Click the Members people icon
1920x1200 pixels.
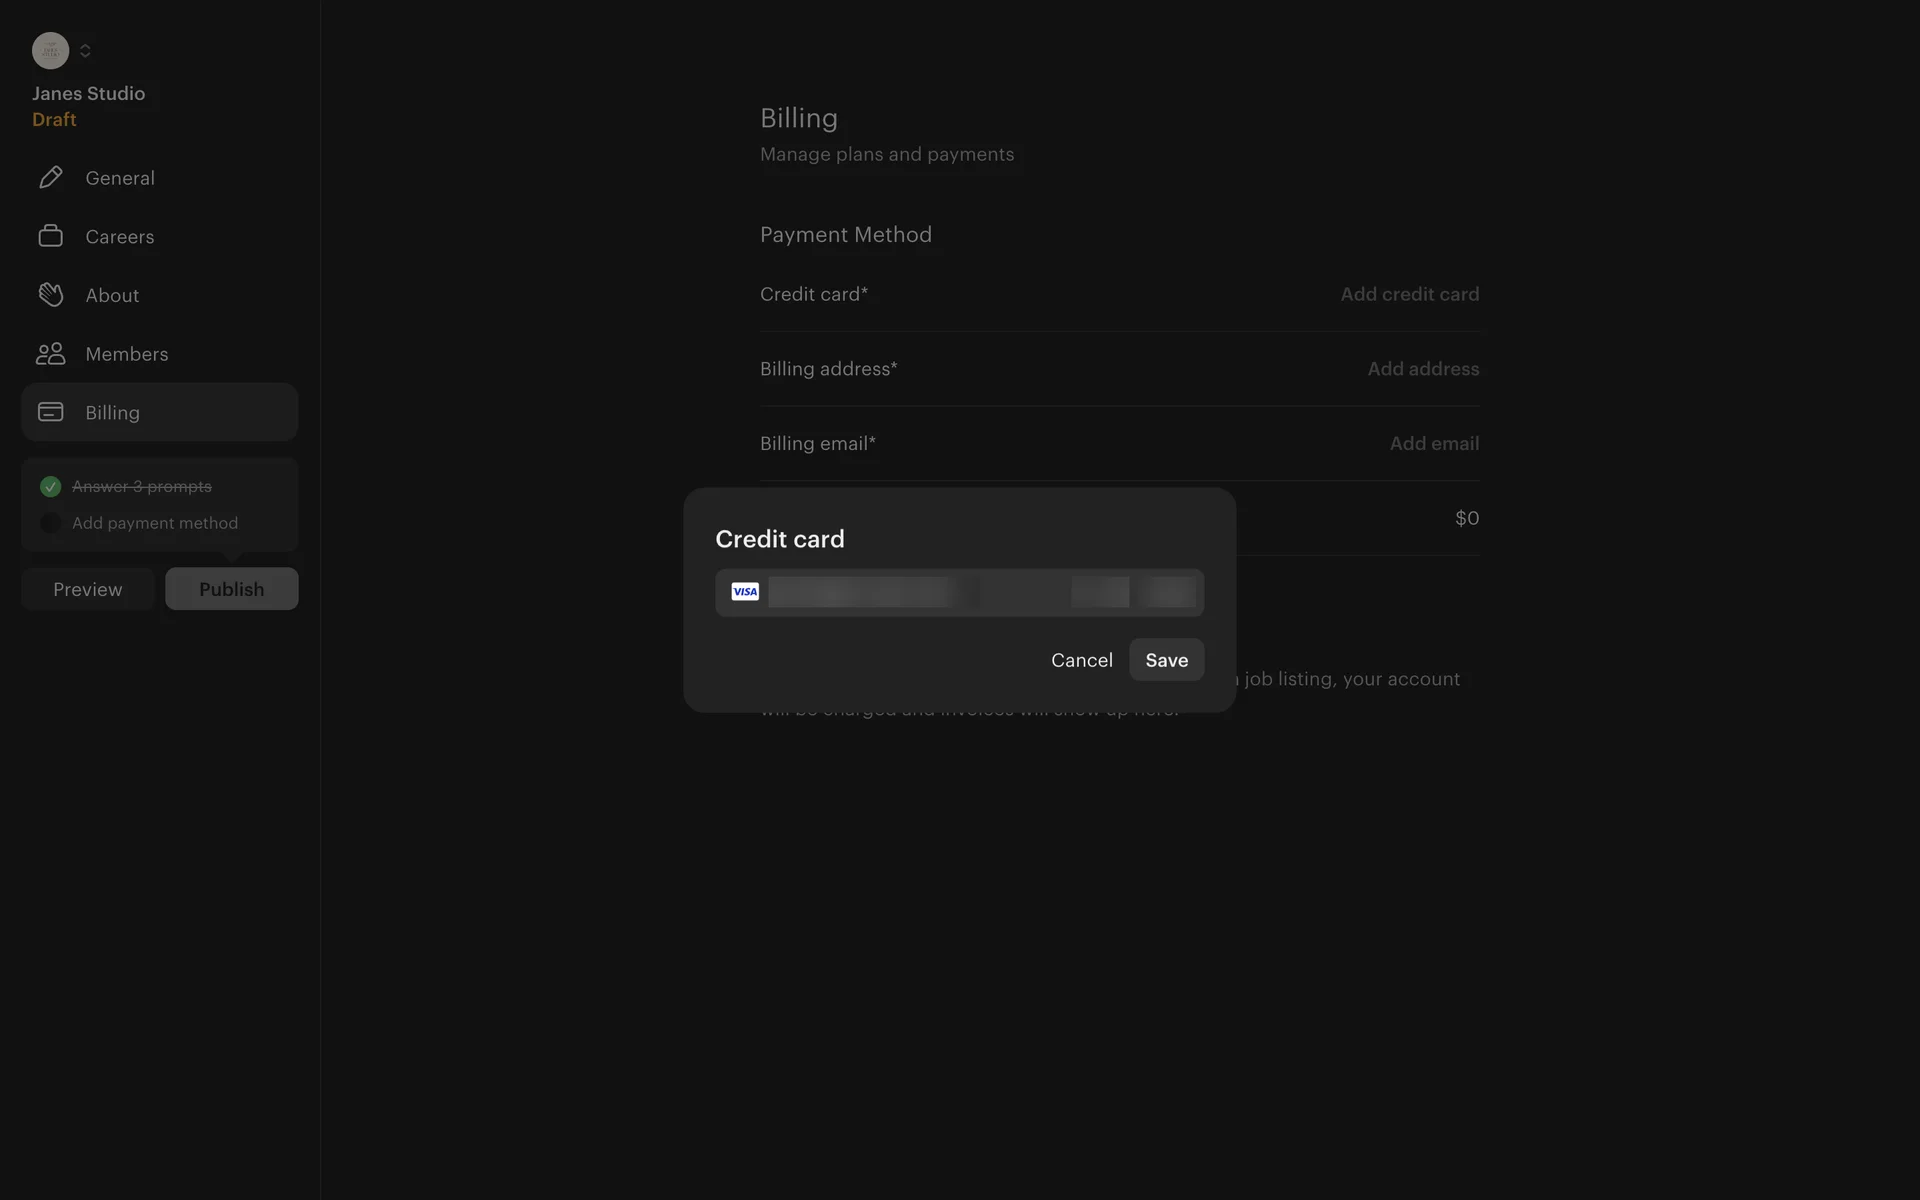click(50, 354)
